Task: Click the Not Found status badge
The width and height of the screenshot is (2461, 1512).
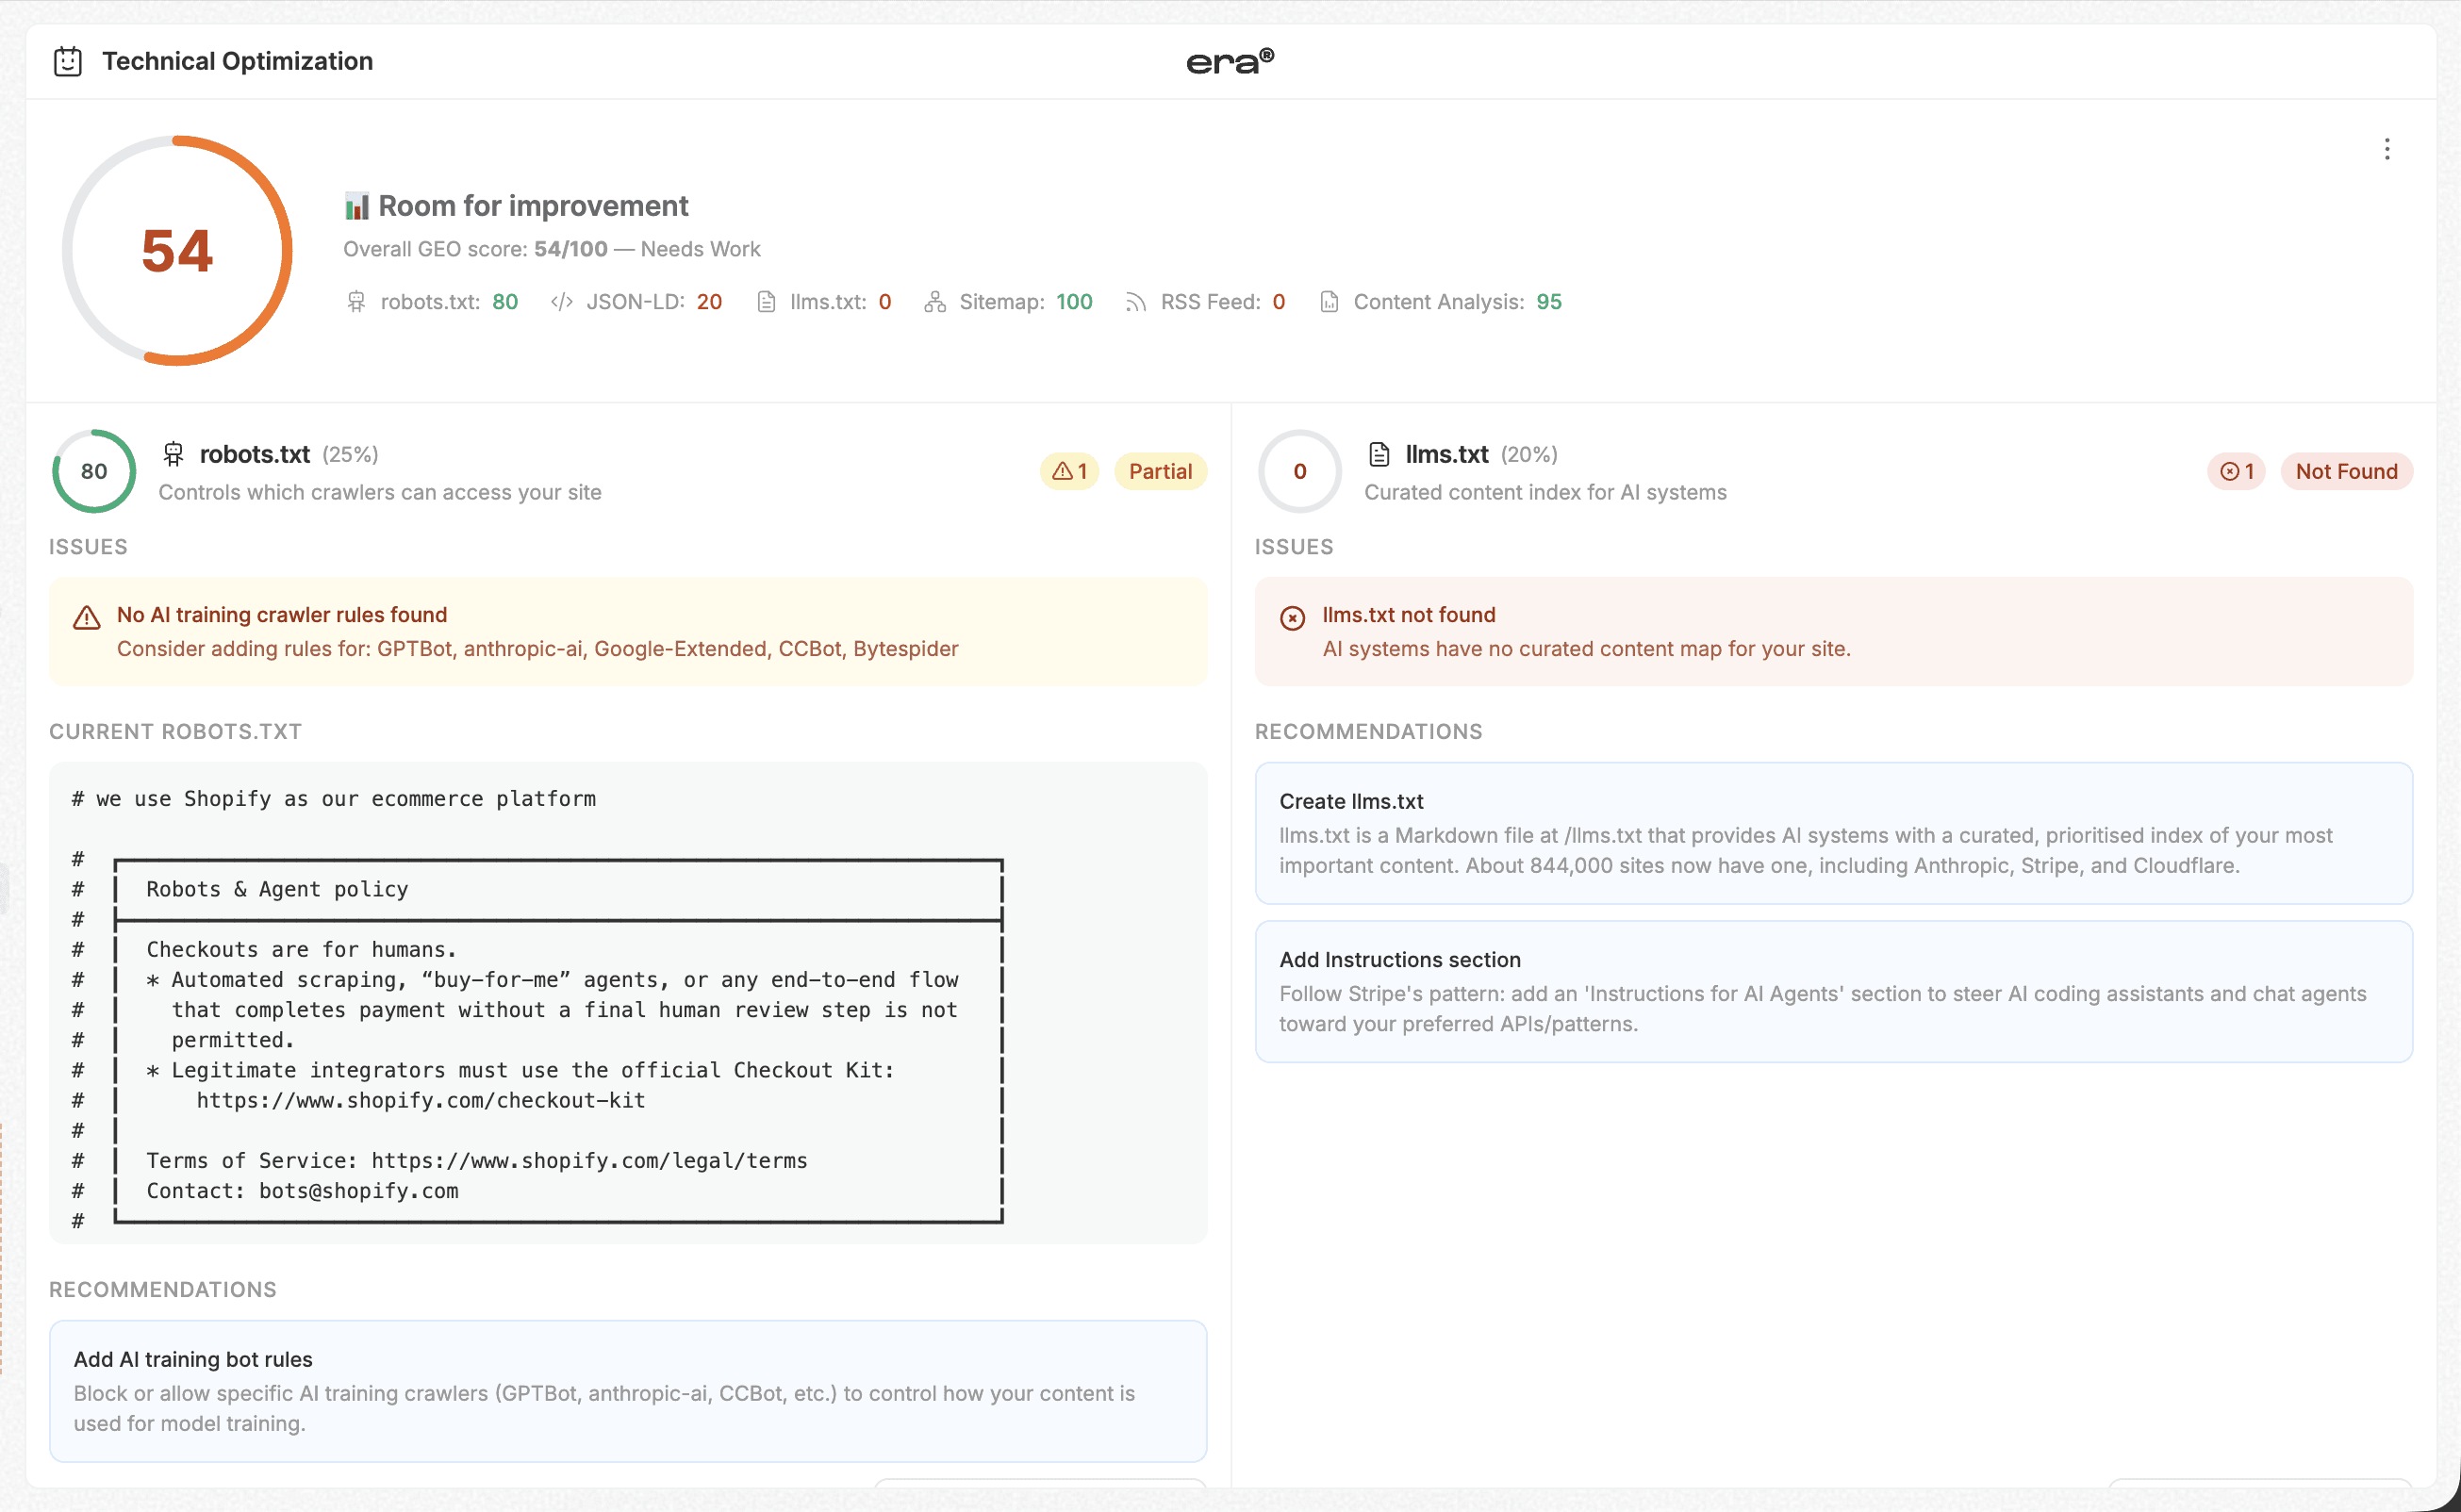Action: pos(2345,471)
